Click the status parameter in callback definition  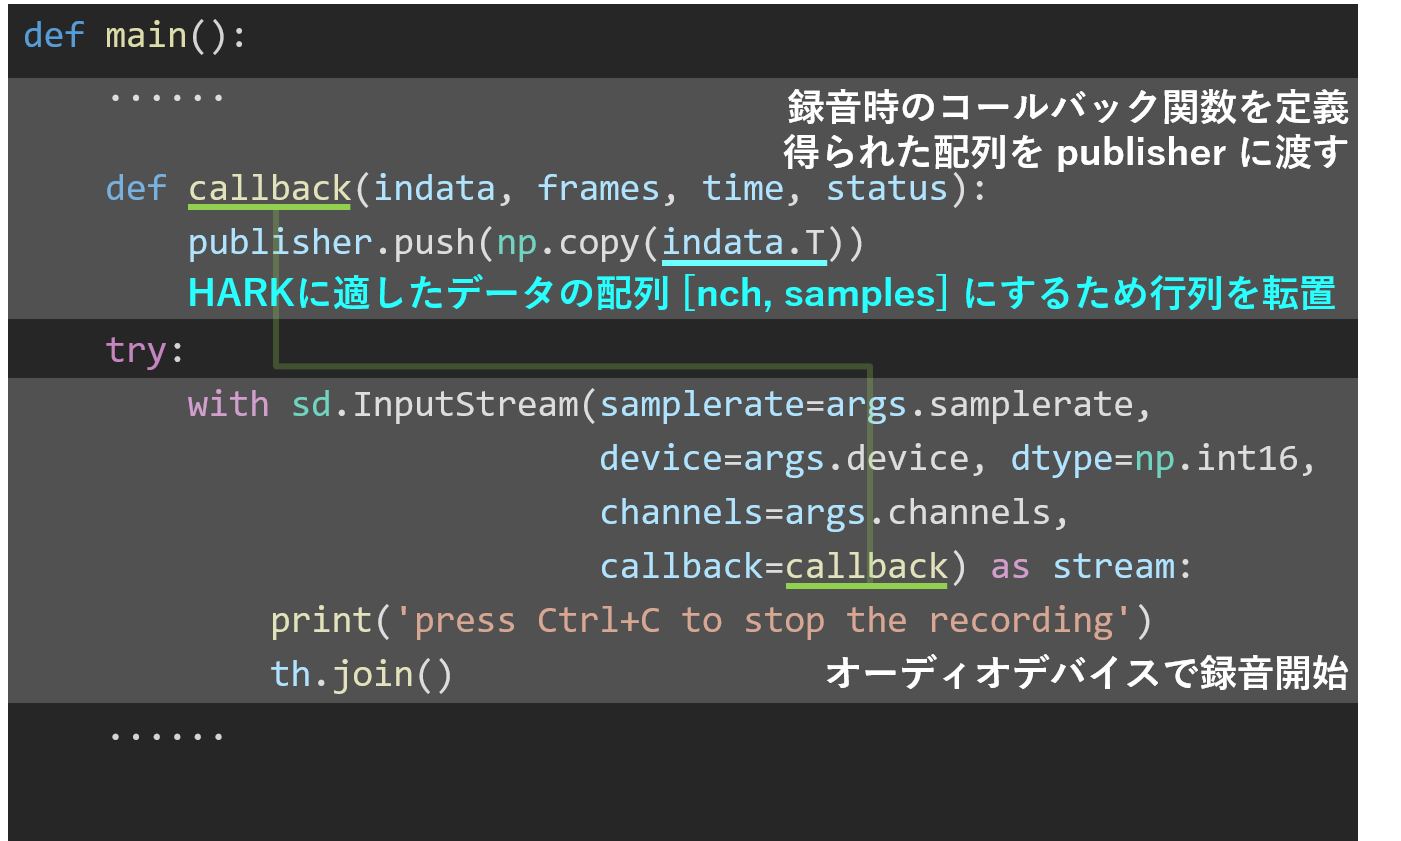coord(886,188)
